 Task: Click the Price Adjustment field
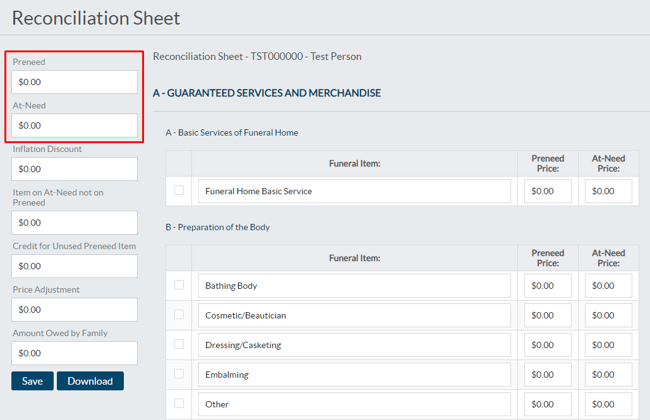coord(75,310)
